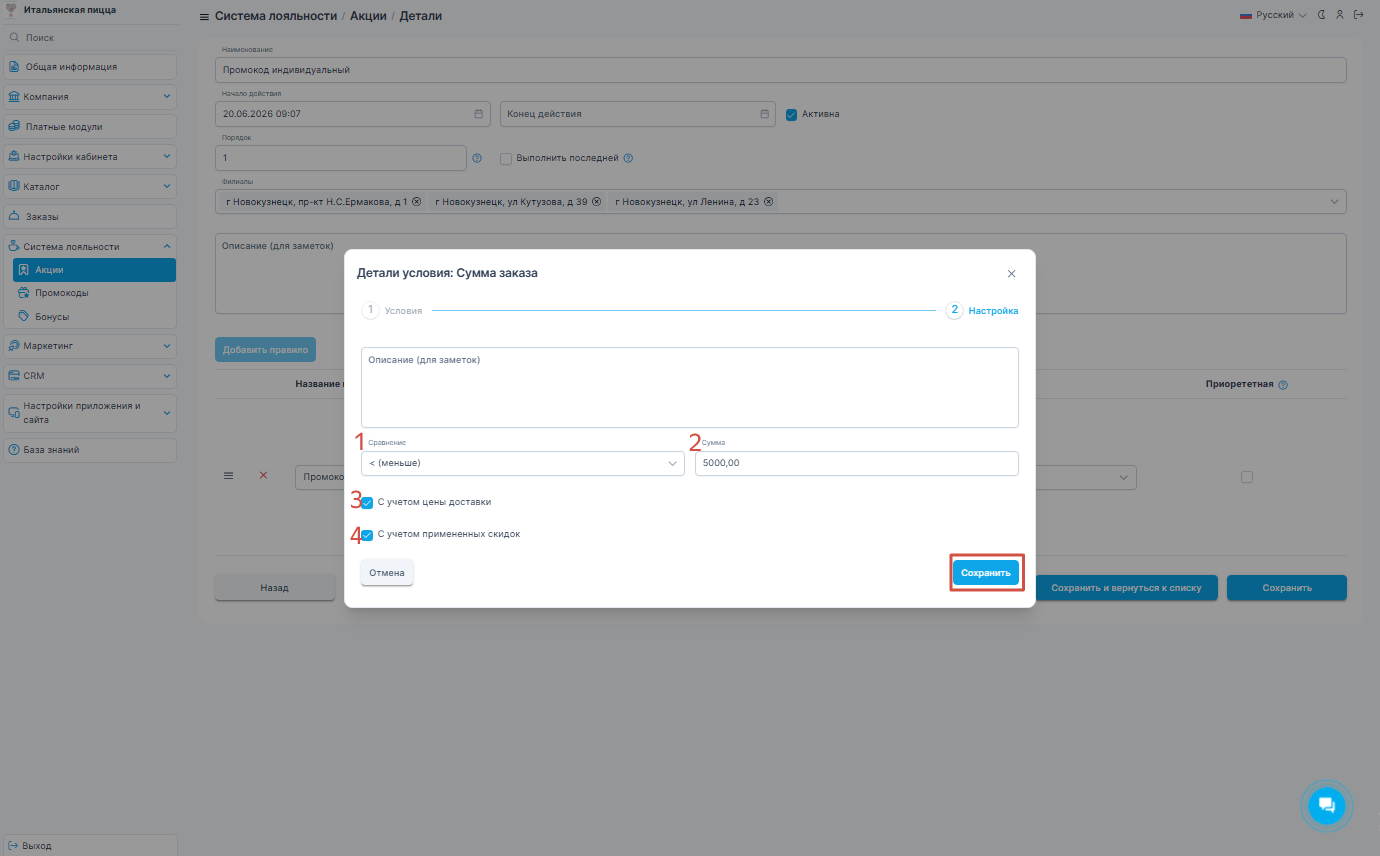1380x856 pixels.
Task: Focus the Сумма field with 5000,00
Action: 857,463
